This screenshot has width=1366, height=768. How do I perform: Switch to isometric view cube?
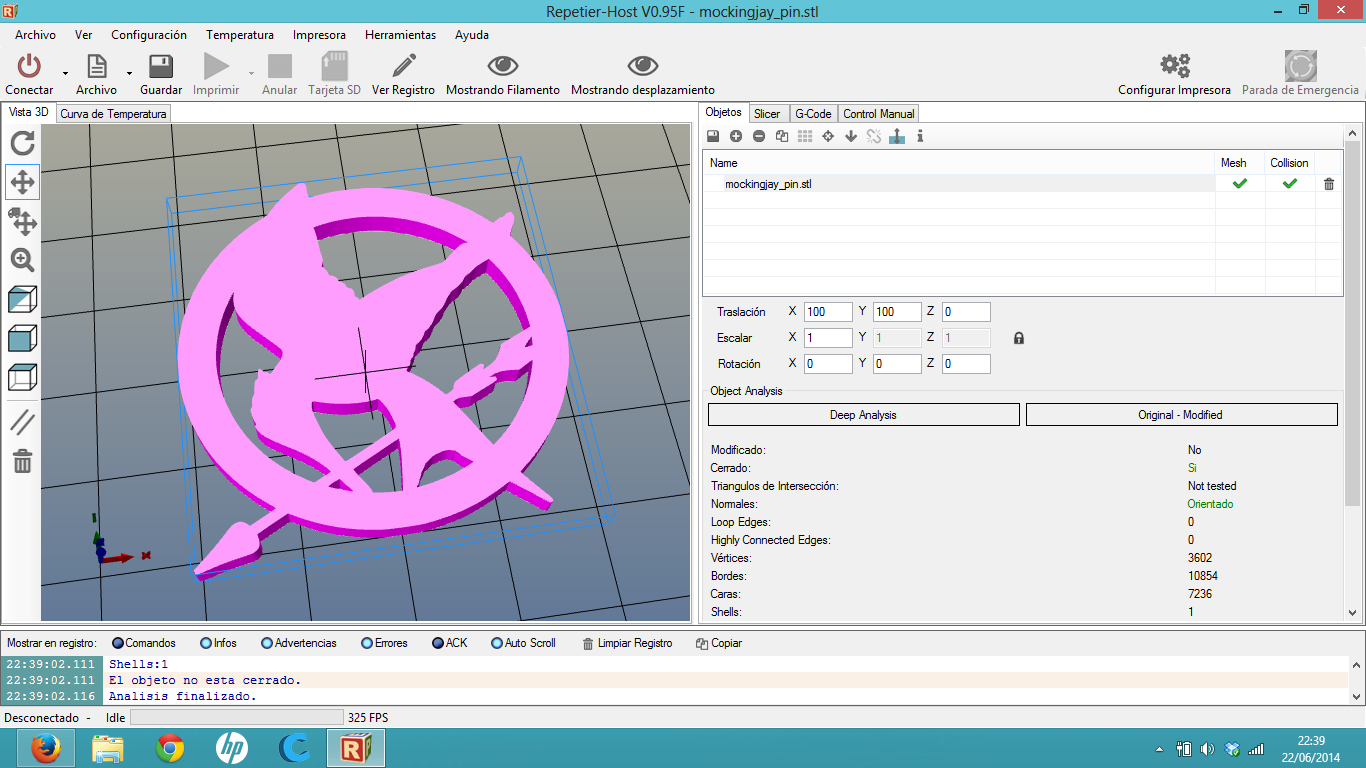coord(22,299)
